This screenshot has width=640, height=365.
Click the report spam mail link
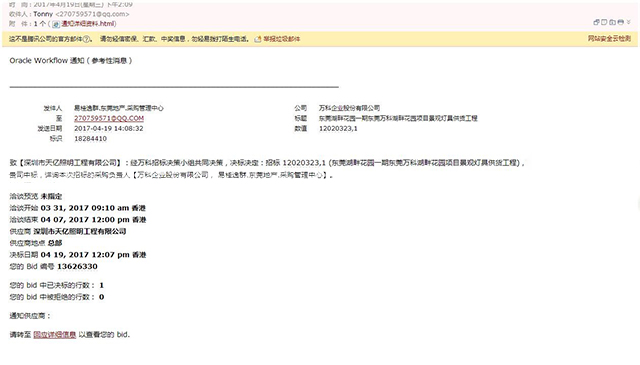coord(282,39)
